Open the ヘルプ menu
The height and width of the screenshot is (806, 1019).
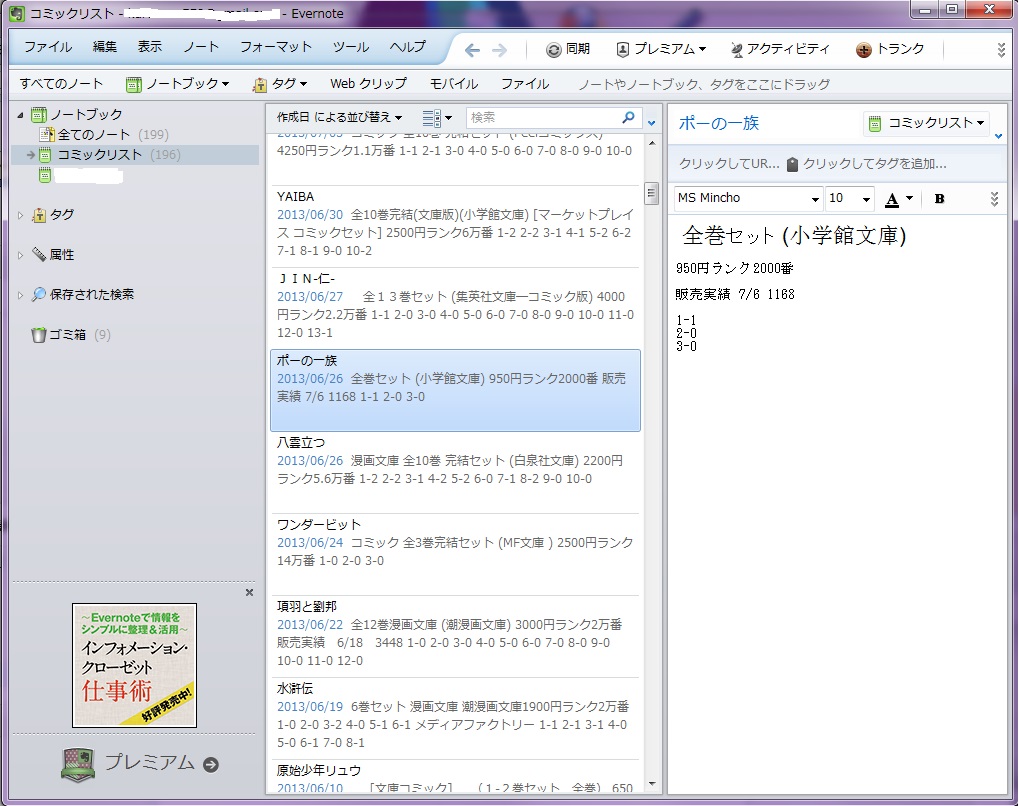pos(407,47)
